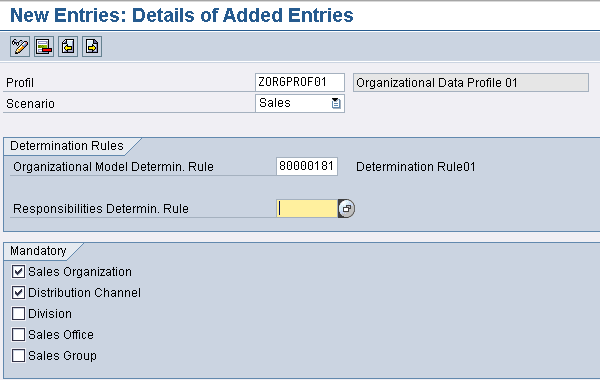Uncheck the Distribution Channel checkbox
Screen dimensions: 600x380
point(18,293)
